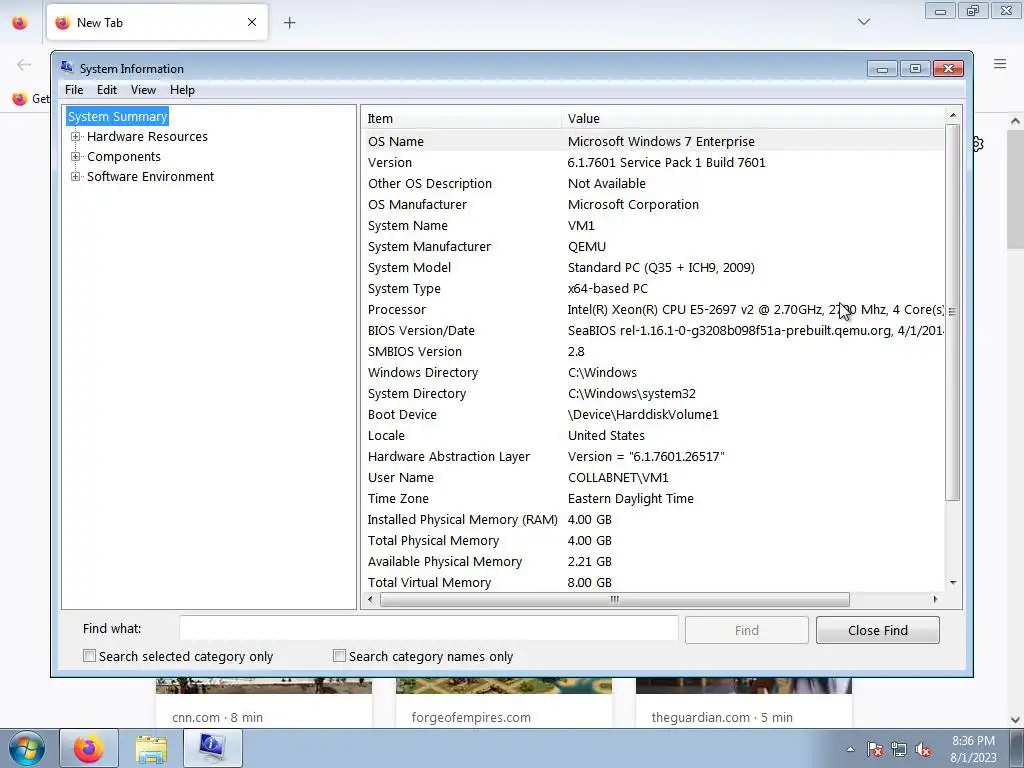Open the View menu in System Information

coord(143,90)
